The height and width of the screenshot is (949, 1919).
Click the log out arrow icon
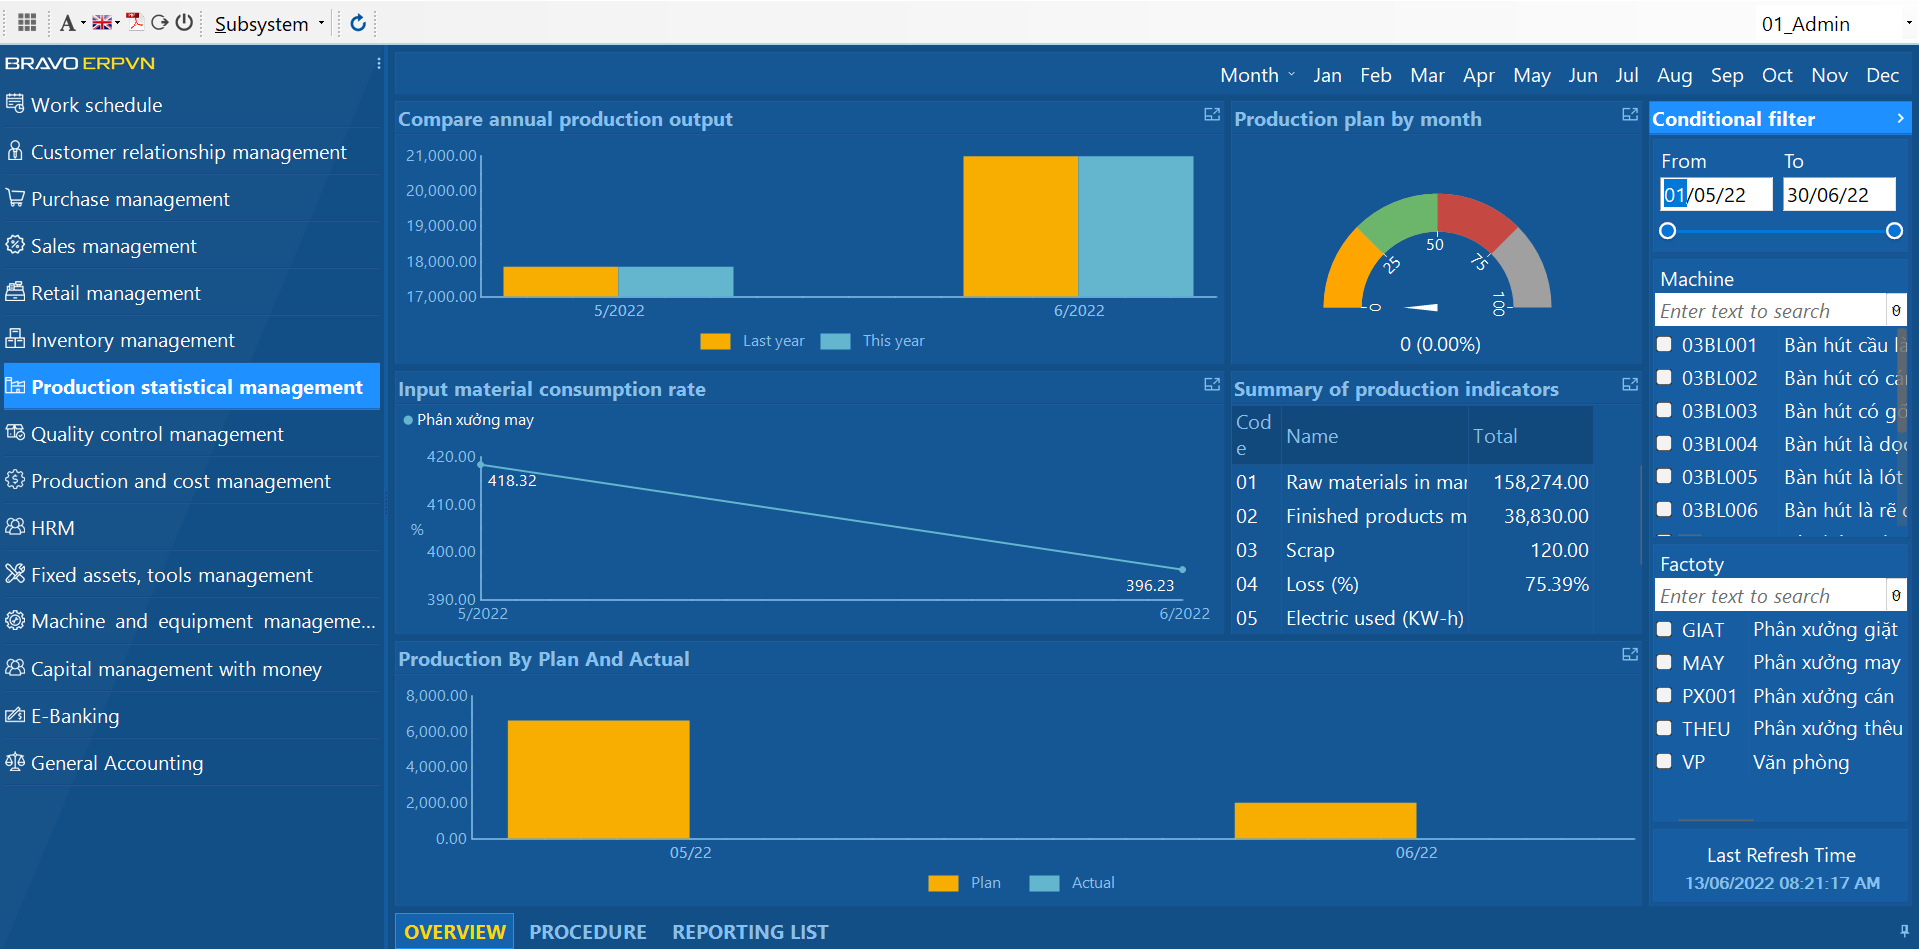coord(159,22)
